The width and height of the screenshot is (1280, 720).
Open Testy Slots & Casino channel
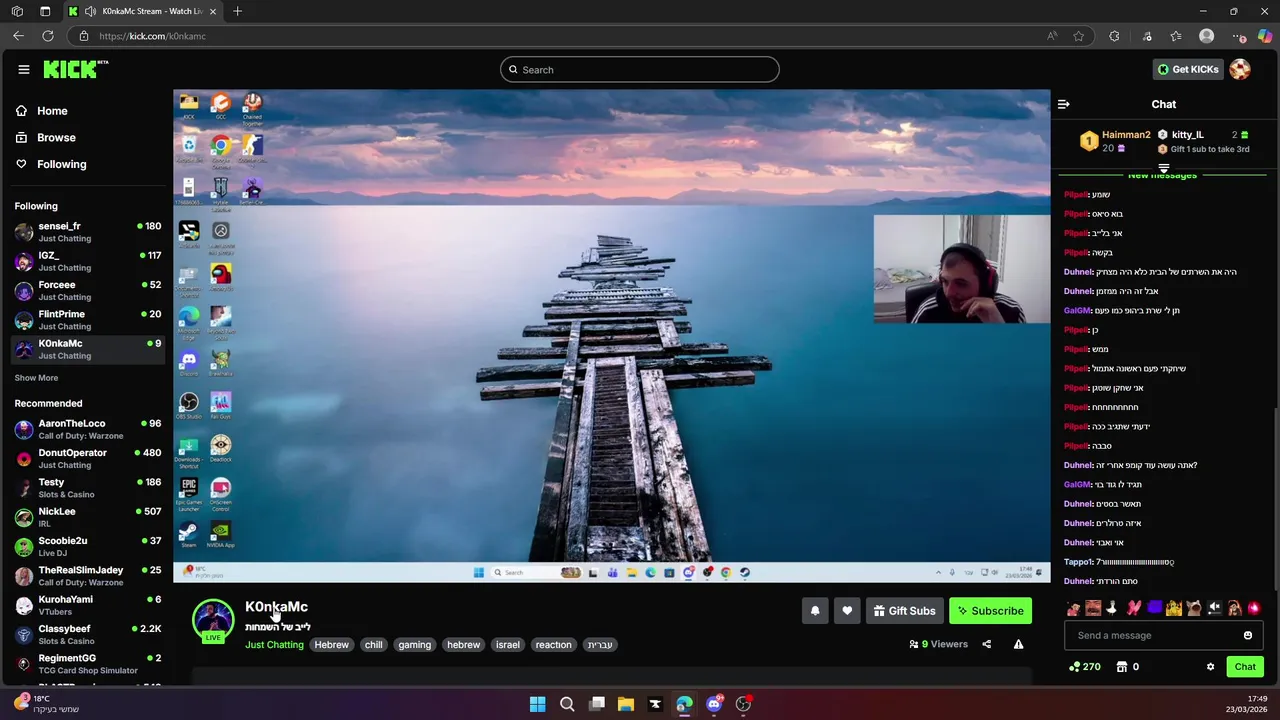[x=88, y=488]
